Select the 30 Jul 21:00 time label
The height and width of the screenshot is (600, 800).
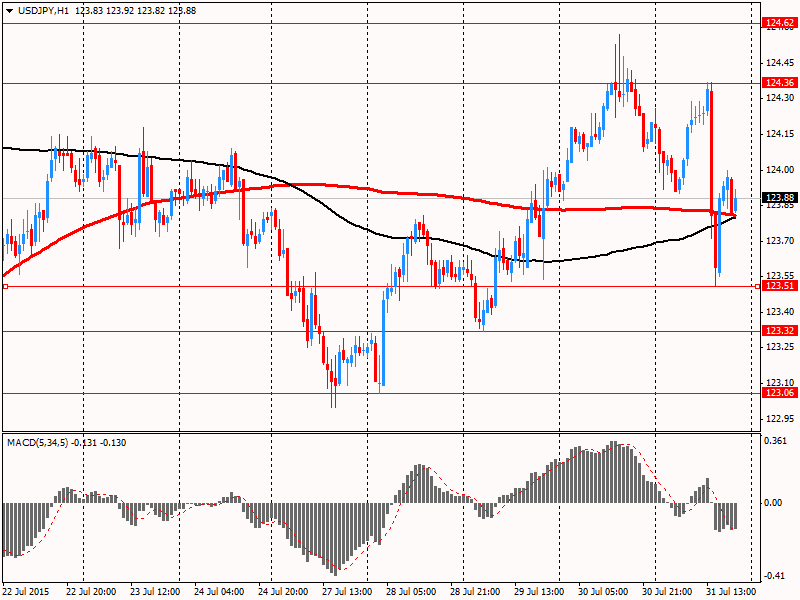667,592
